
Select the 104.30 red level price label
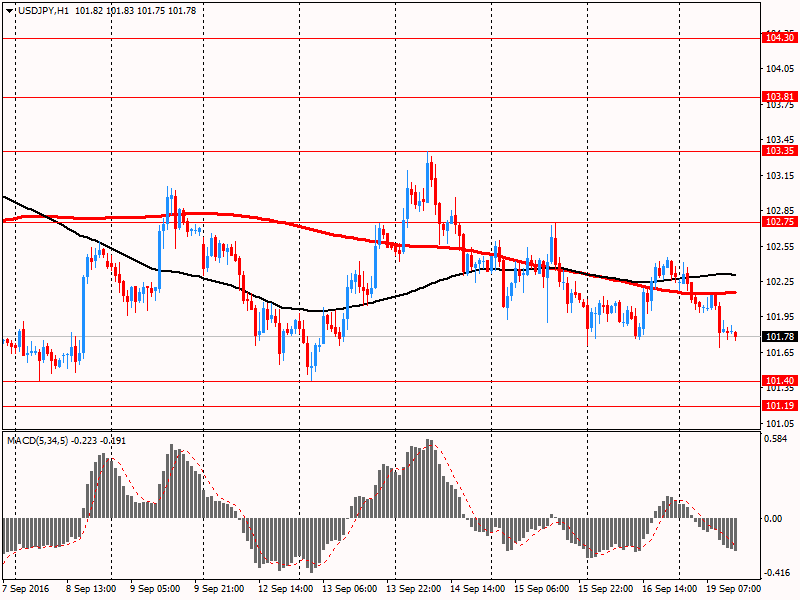780,38
